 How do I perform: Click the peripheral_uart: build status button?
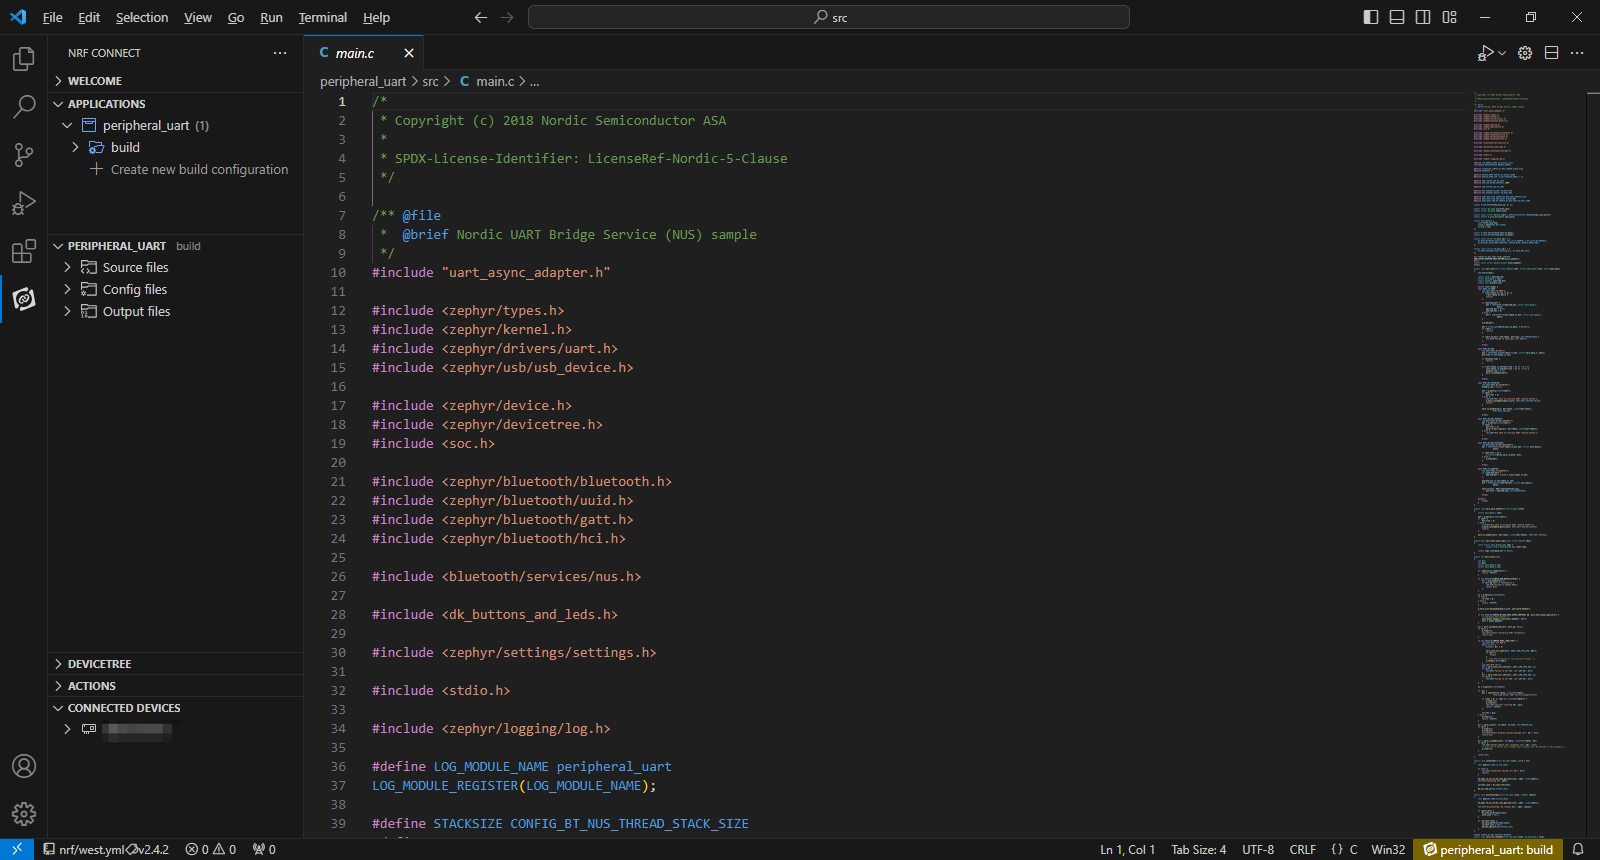coord(1488,849)
